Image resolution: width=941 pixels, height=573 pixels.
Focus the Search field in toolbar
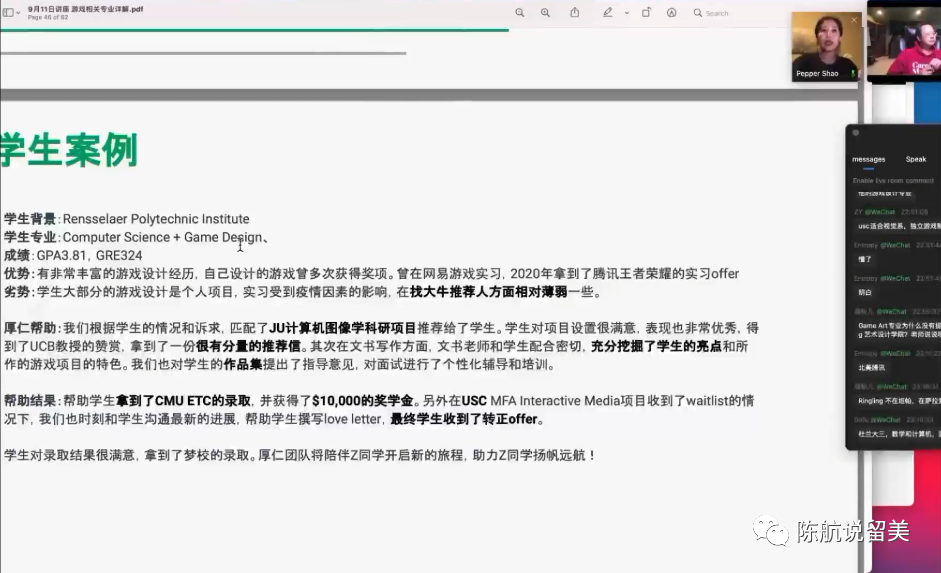(730, 13)
